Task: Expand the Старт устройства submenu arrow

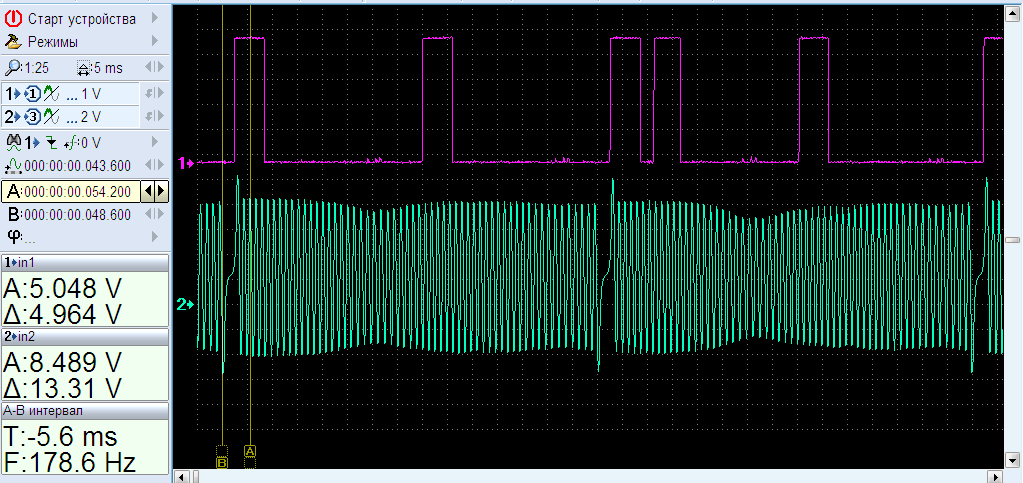Action: click(x=155, y=18)
